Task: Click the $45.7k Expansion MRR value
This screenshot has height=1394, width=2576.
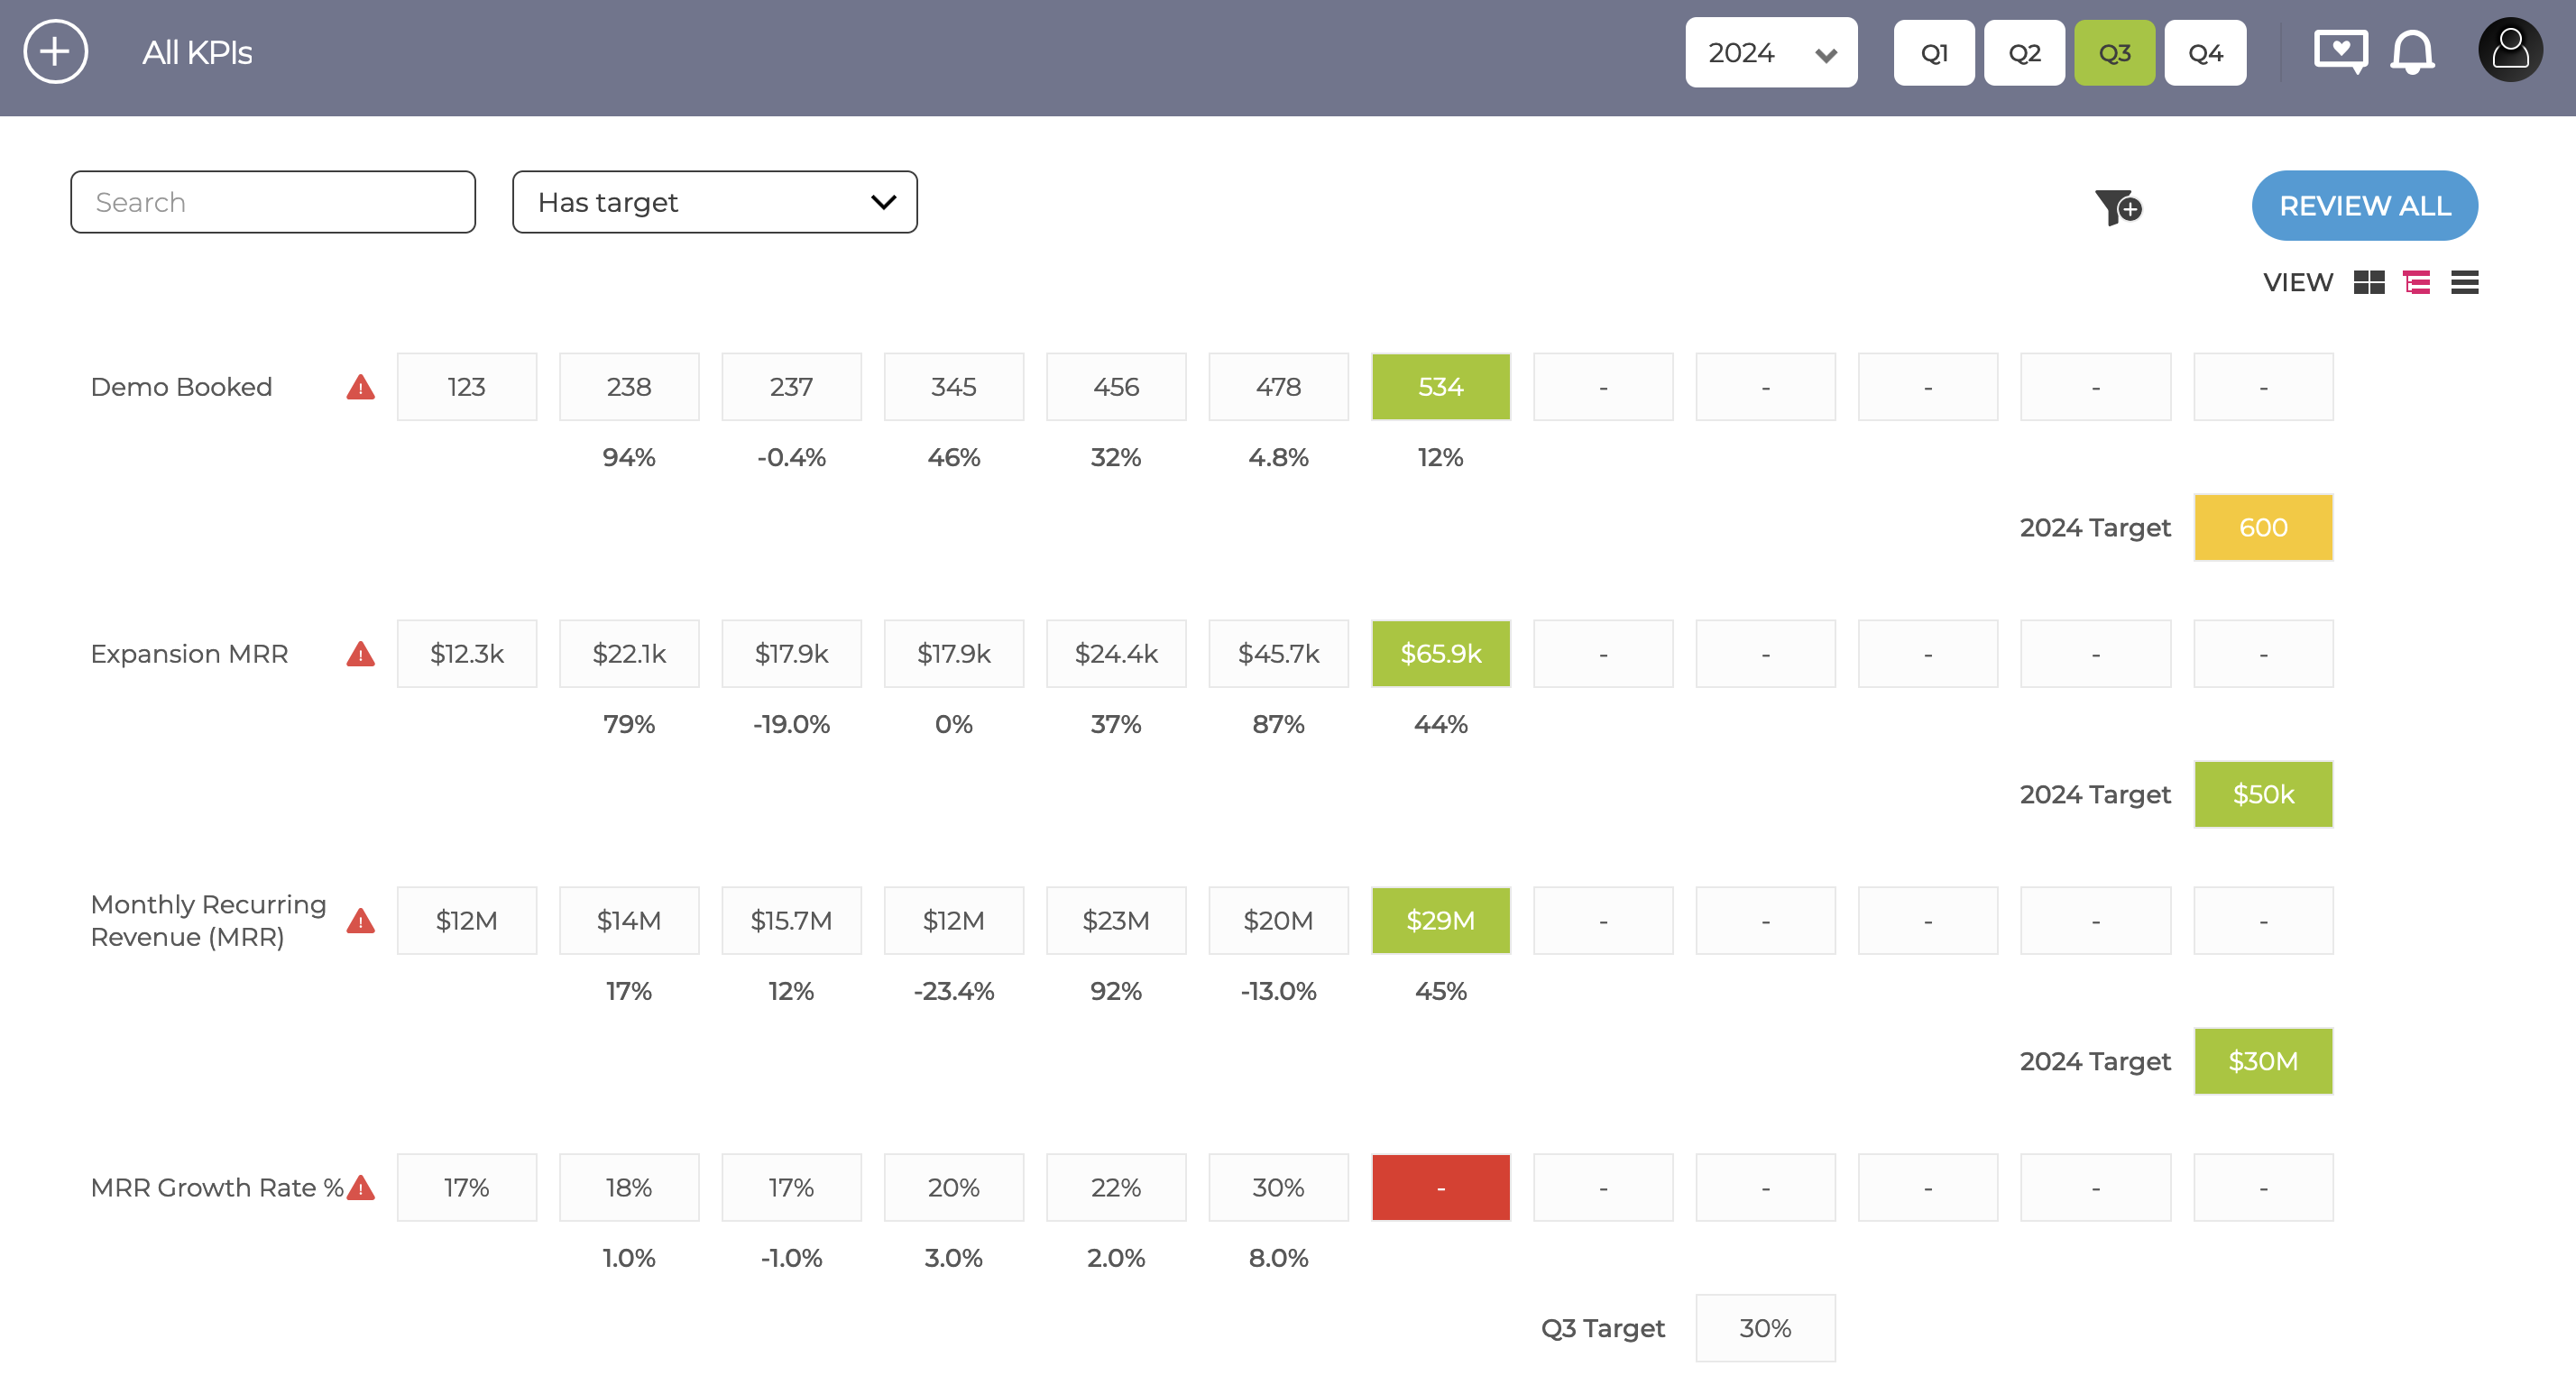Action: [1278, 654]
